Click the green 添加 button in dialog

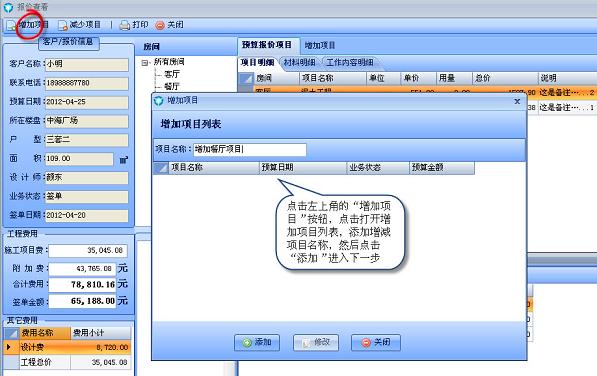tap(257, 343)
